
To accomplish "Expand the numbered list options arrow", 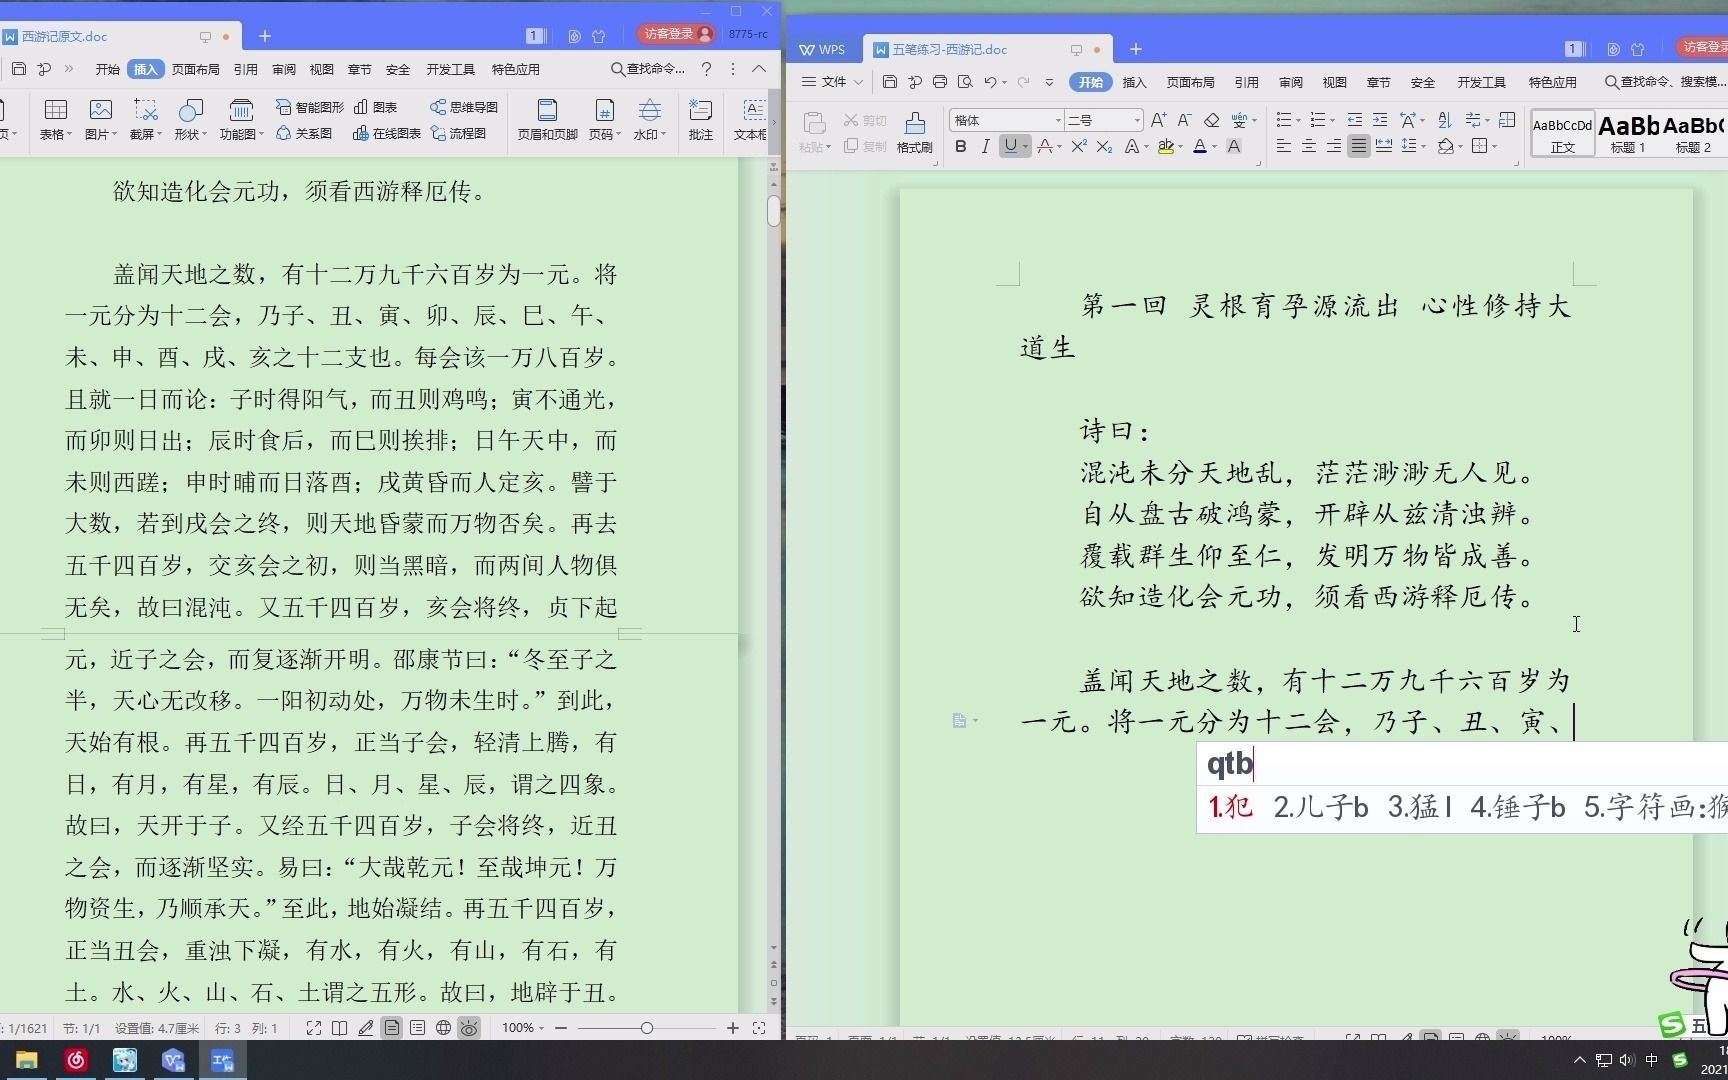I will pos(1334,121).
